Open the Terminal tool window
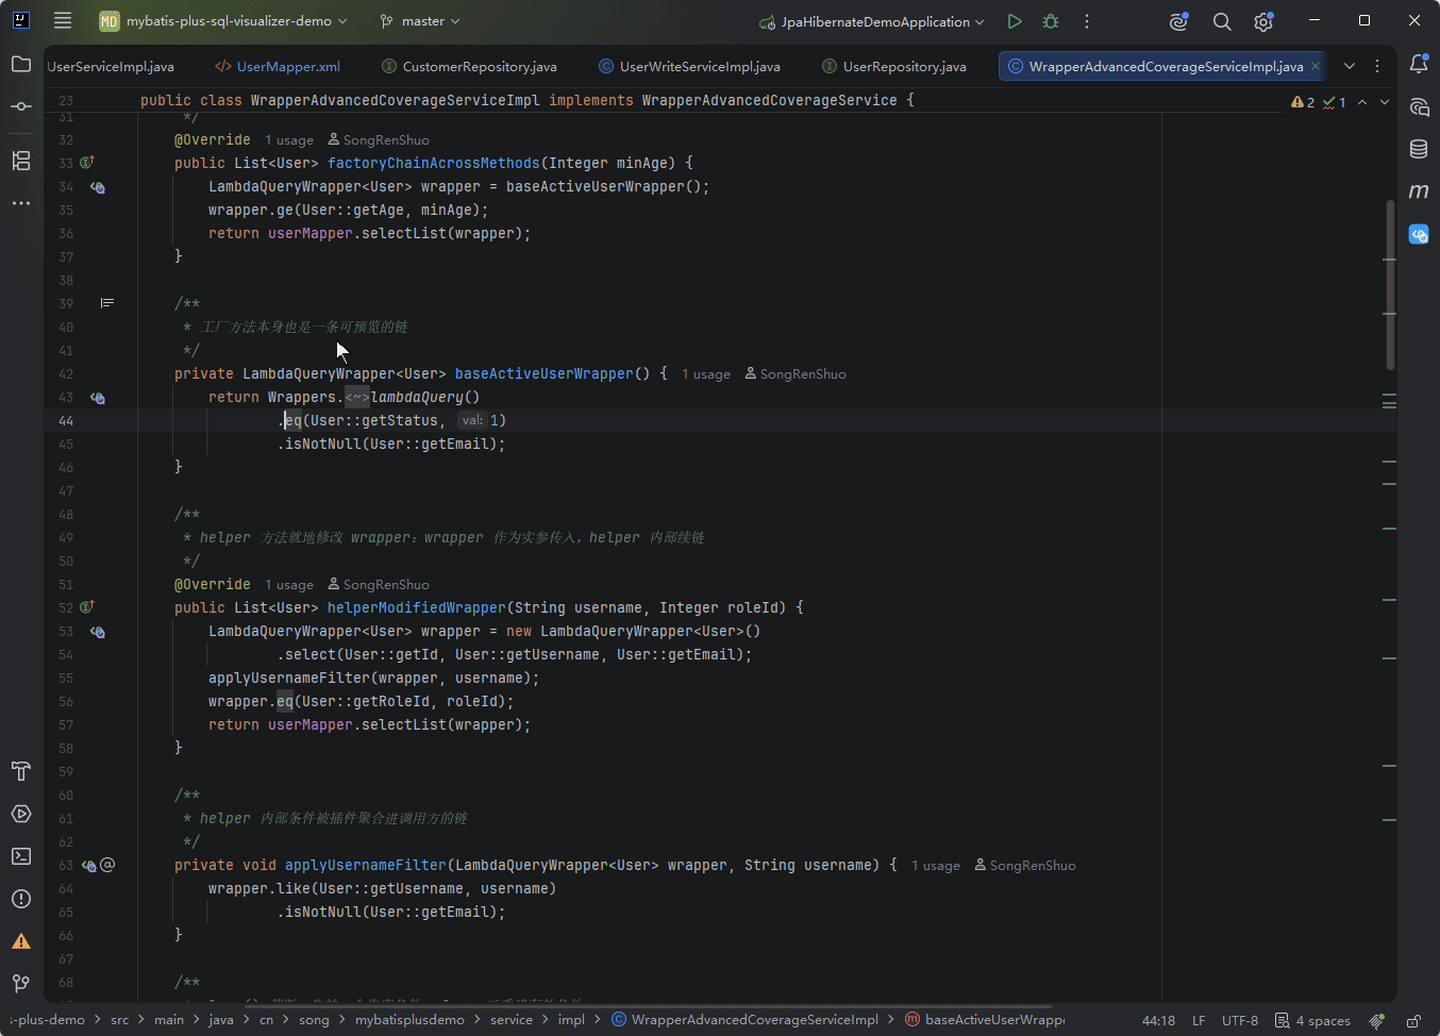This screenshot has height=1036, width=1440. coord(21,856)
